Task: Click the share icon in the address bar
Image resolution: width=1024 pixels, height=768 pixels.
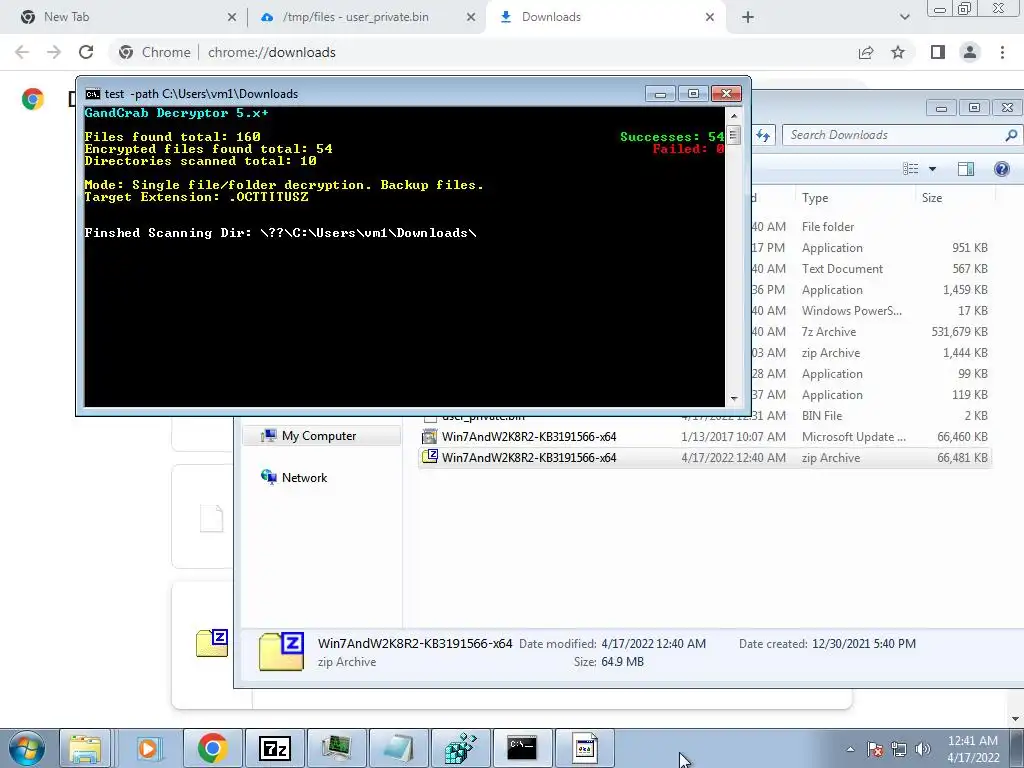Action: (866, 52)
